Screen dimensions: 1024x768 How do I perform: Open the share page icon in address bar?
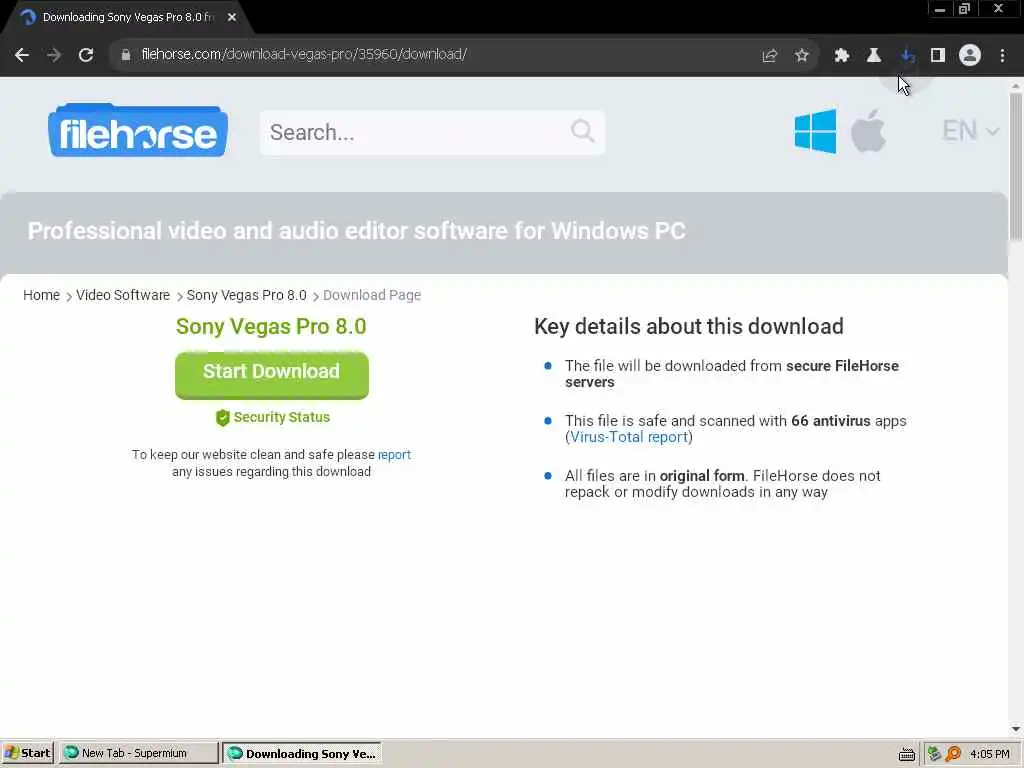coord(769,56)
